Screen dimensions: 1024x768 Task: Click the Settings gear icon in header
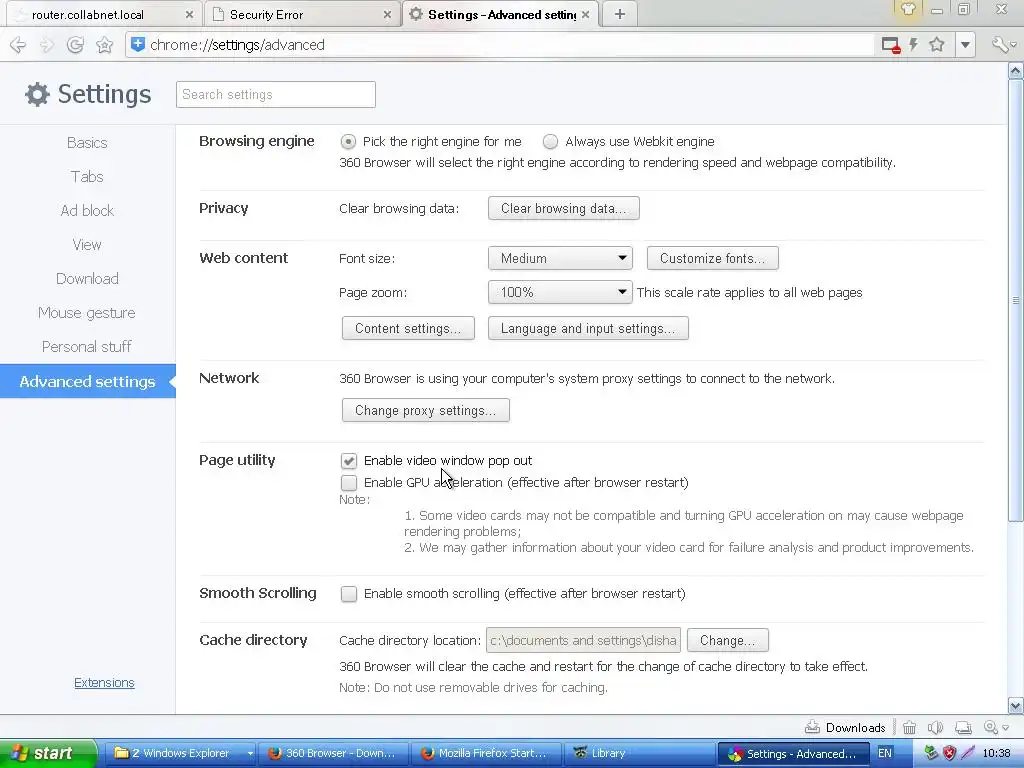[37, 95]
